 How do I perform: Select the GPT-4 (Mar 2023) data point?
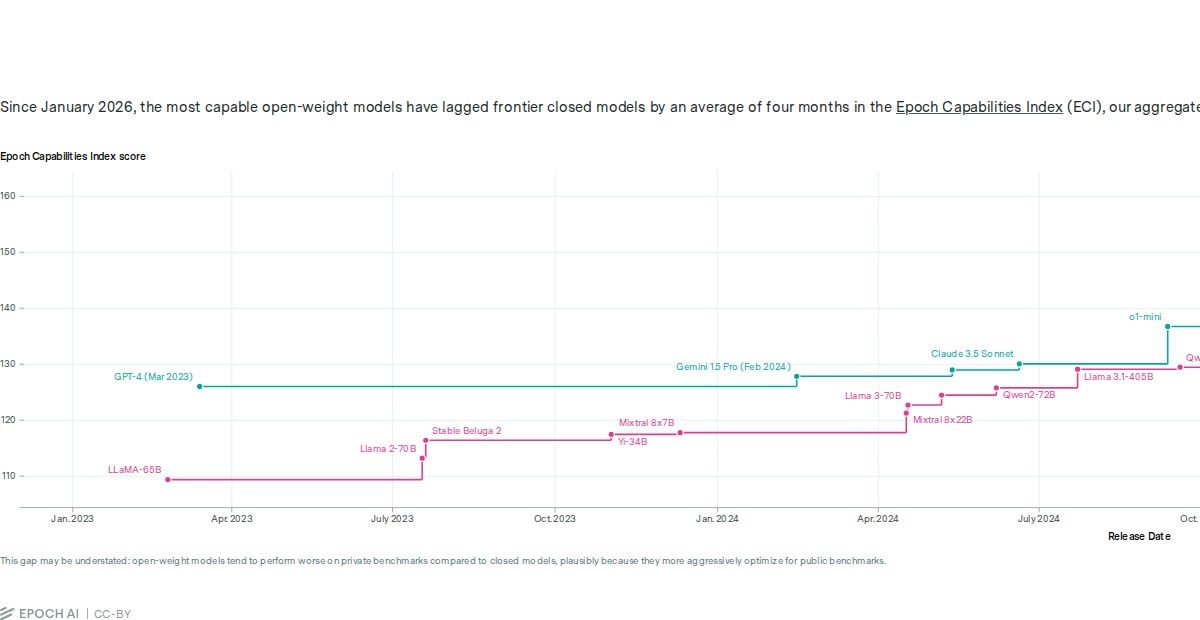pyautogui.click(x=199, y=386)
